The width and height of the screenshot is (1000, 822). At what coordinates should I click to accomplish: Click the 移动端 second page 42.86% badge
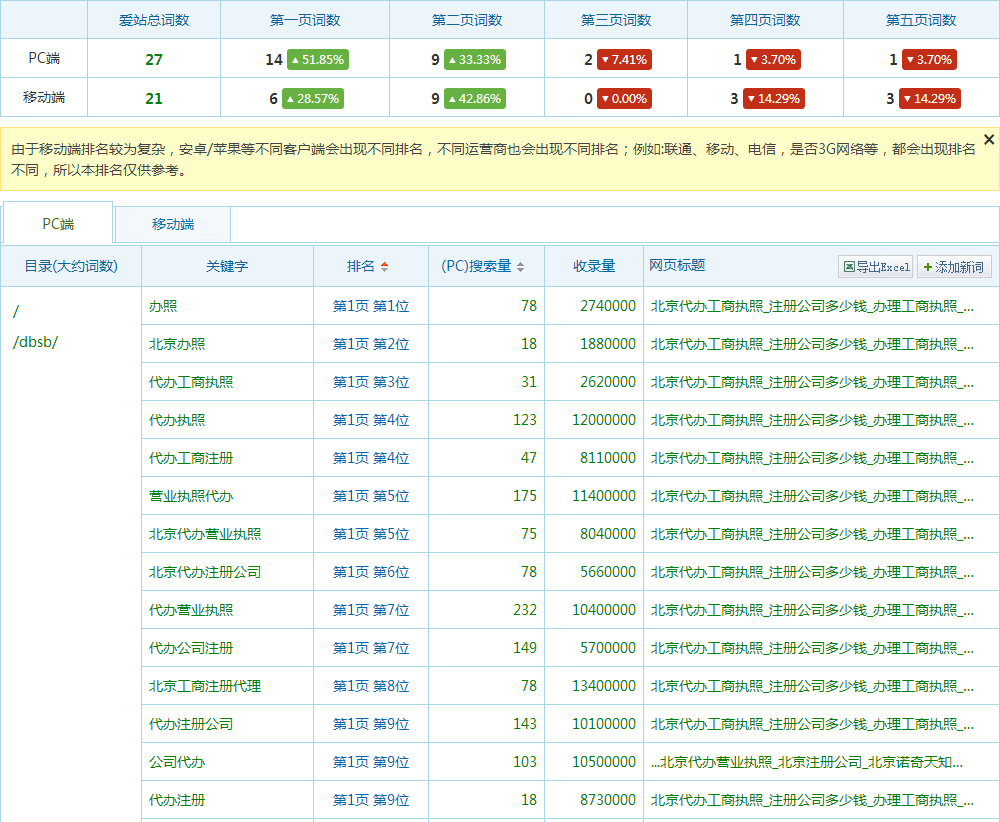[x=474, y=99]
